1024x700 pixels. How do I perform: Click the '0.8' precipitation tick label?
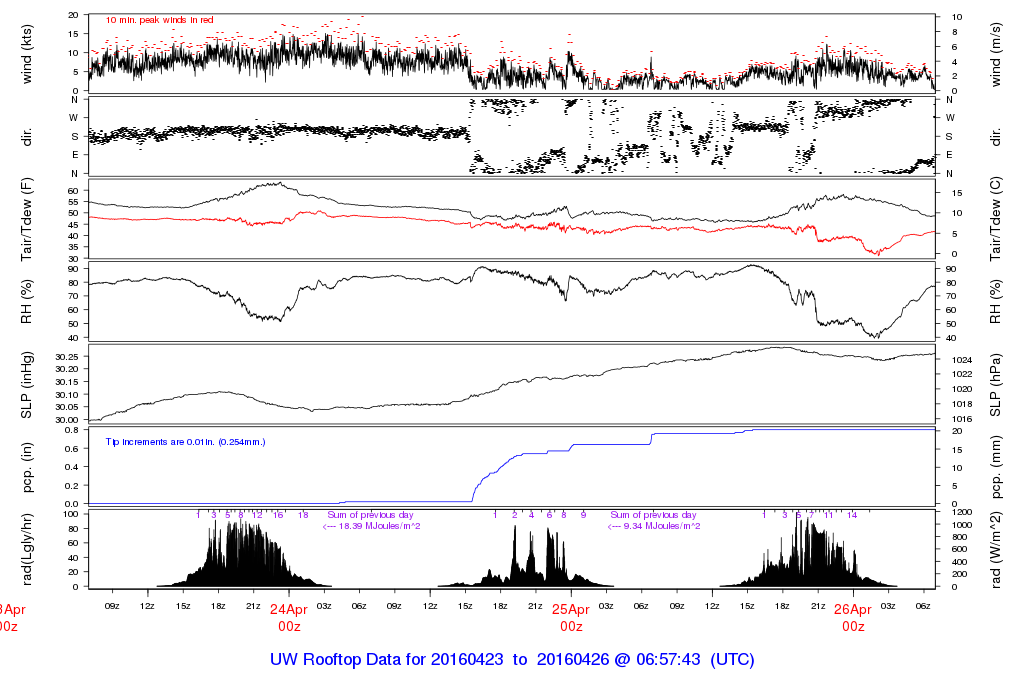(72, 430)
